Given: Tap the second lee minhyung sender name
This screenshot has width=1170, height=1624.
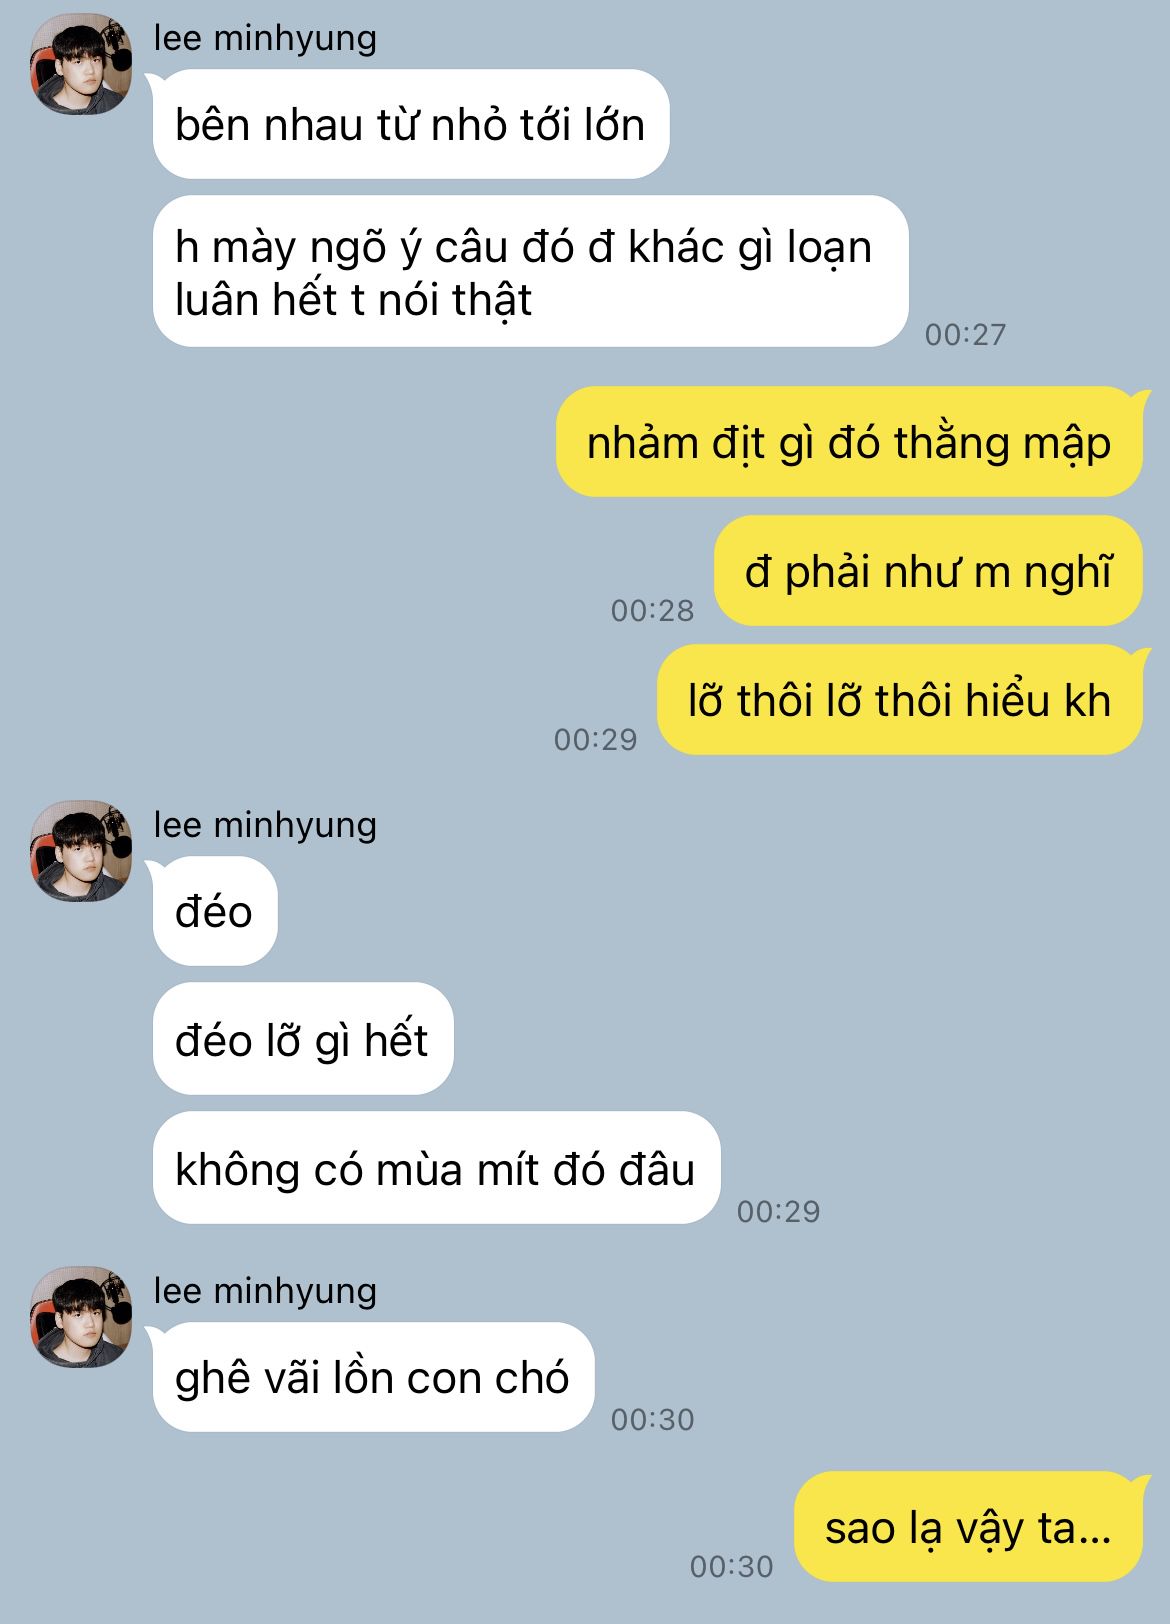Looking at the screenshot, I should [265, 825].
